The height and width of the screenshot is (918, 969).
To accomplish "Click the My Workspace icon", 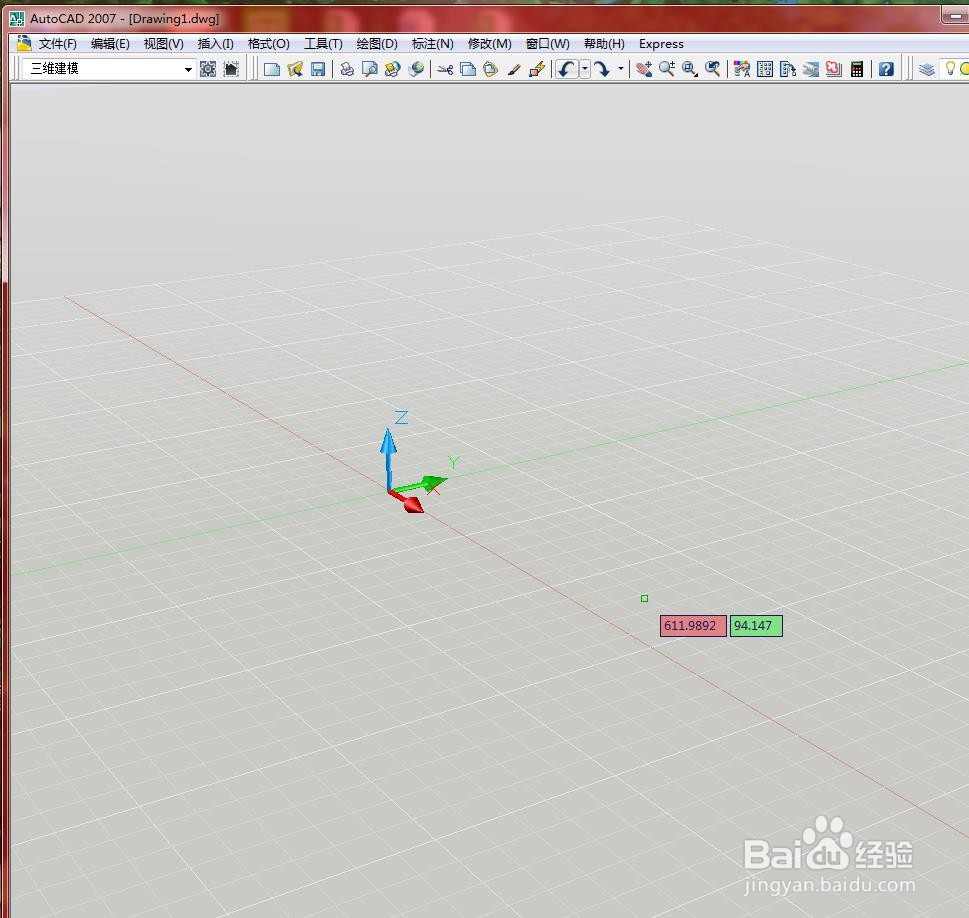I will point(231,69).
